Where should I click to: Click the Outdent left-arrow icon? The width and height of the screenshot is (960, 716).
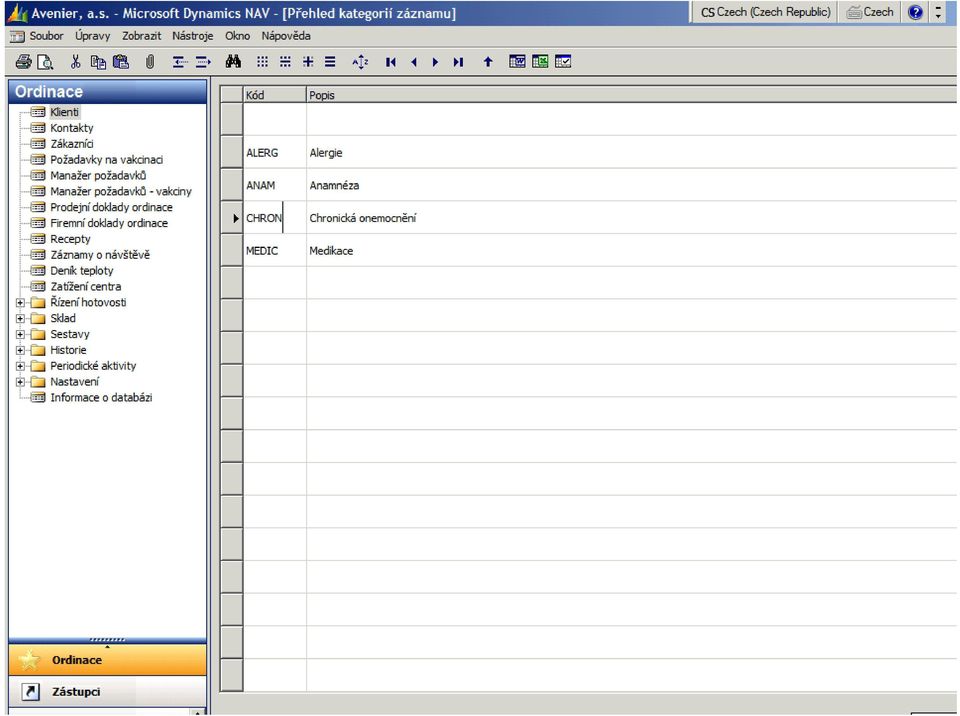[179, 61]
